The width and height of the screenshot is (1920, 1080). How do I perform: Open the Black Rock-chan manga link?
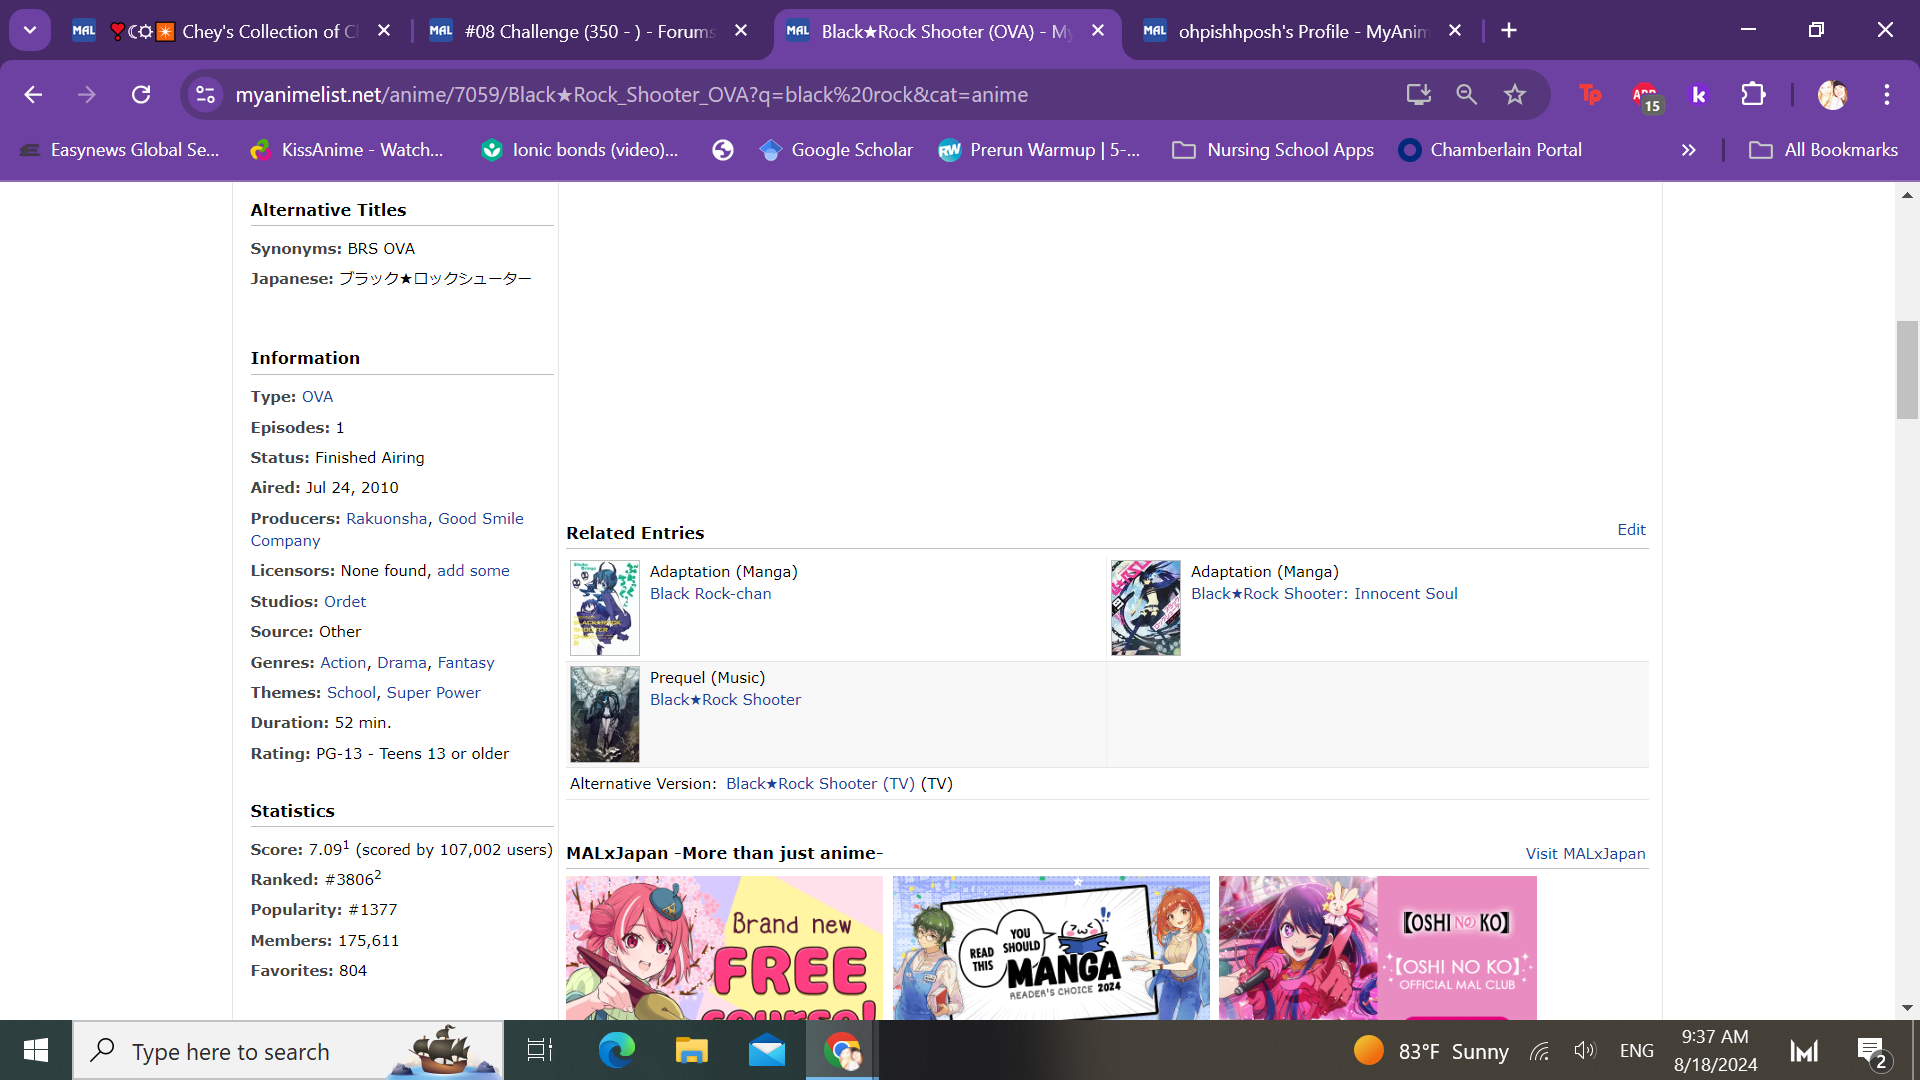[x=710, y=594]
